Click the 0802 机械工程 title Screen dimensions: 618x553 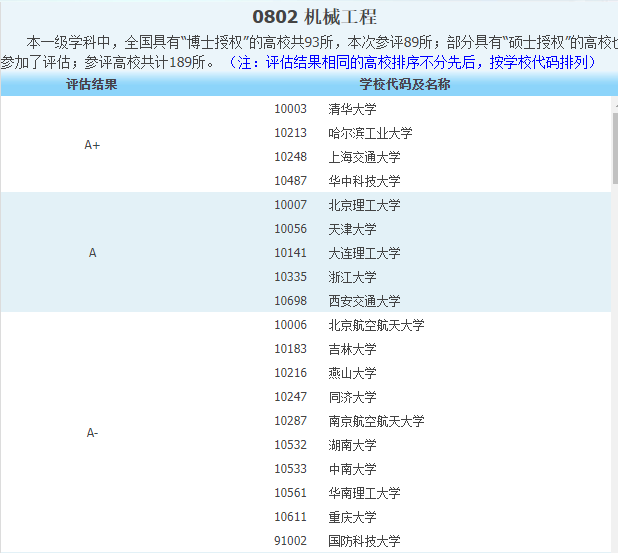click(x=314, y=18)
